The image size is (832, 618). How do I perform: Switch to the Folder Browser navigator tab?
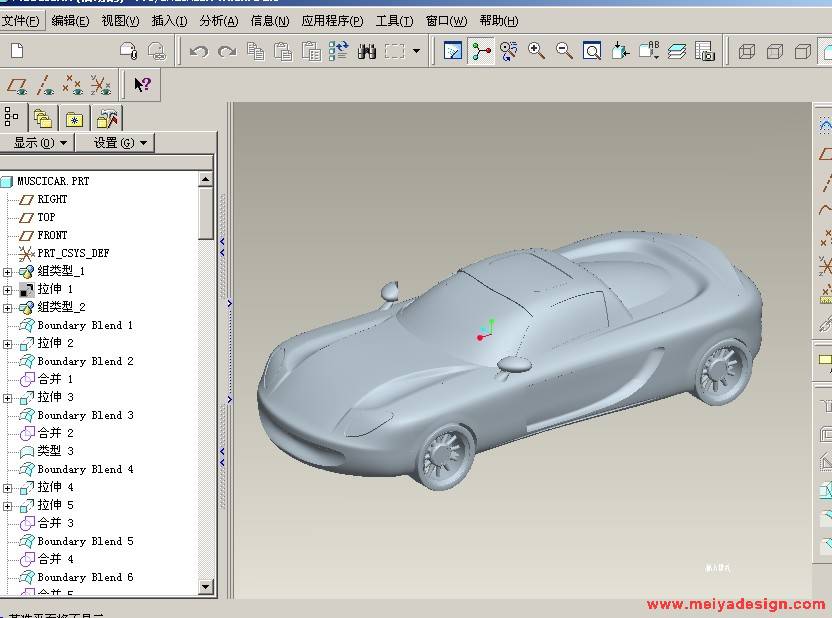point(43,118)
